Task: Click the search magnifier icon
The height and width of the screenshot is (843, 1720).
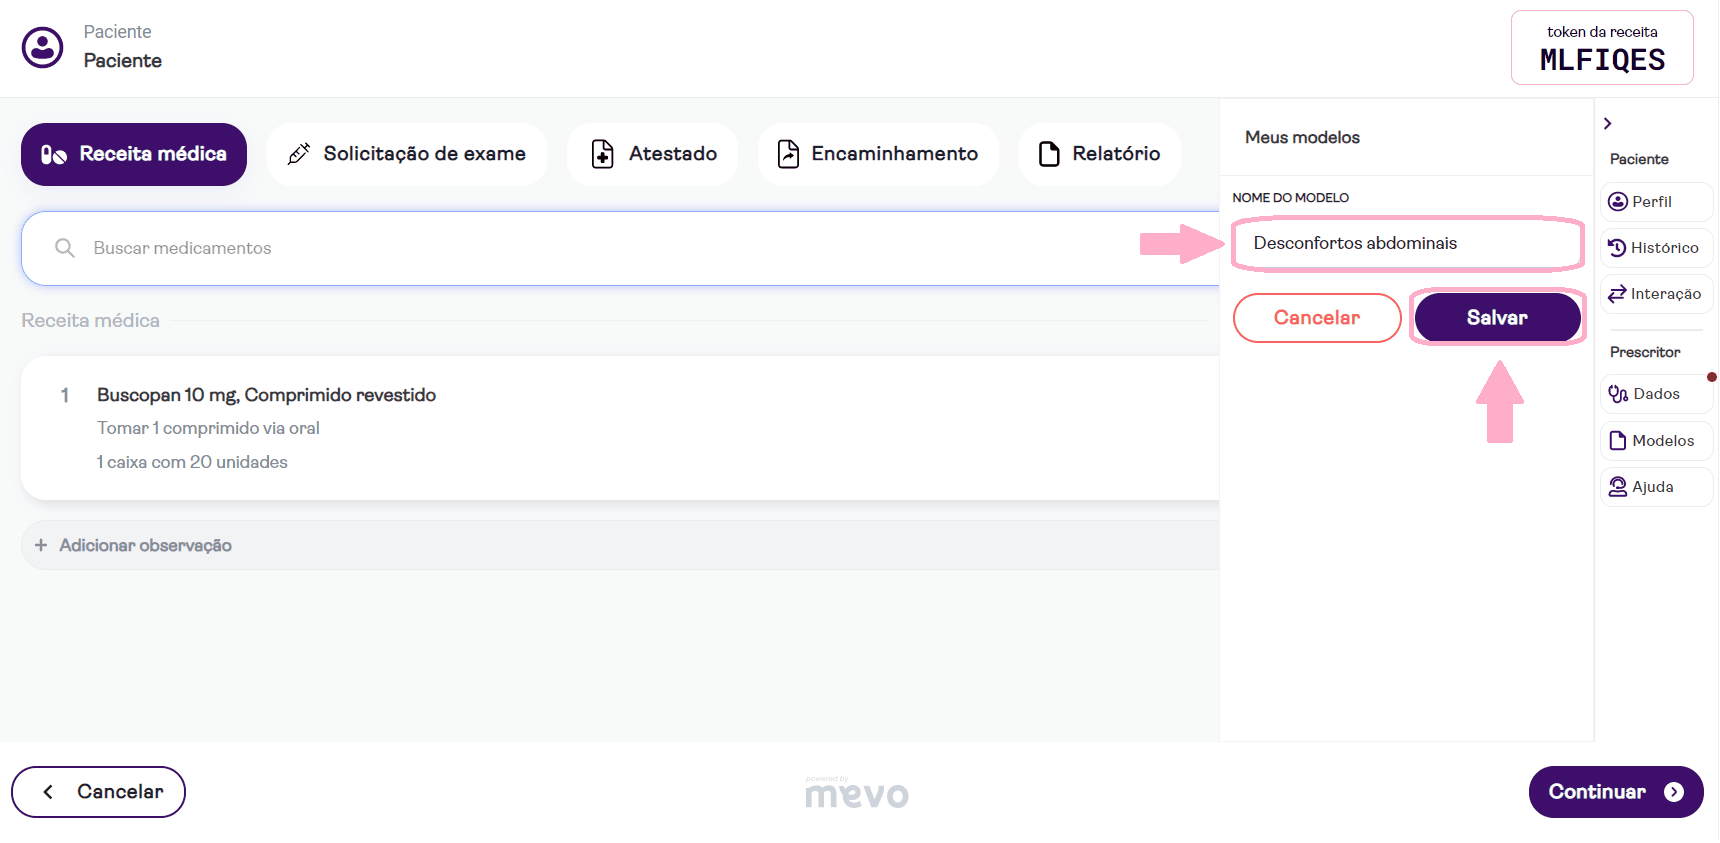Action: (x=65, y=248)
